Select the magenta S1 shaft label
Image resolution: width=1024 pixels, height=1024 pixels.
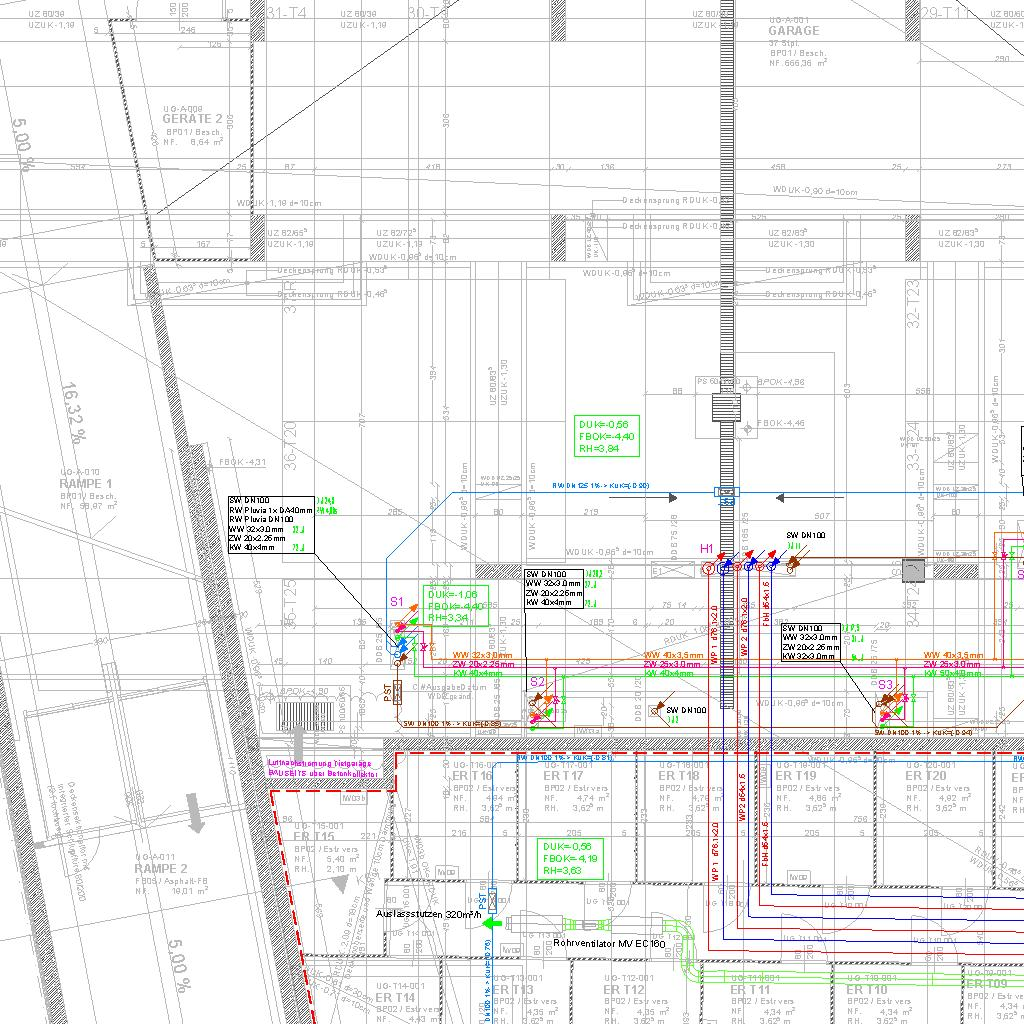[x=396, y=601]
